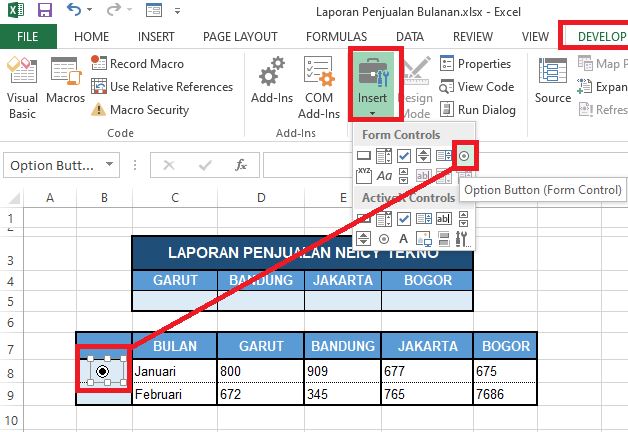The height and width of the screenshot is (432, 628).
Task: Toggle Design Mode
Action: pos(416,88)
